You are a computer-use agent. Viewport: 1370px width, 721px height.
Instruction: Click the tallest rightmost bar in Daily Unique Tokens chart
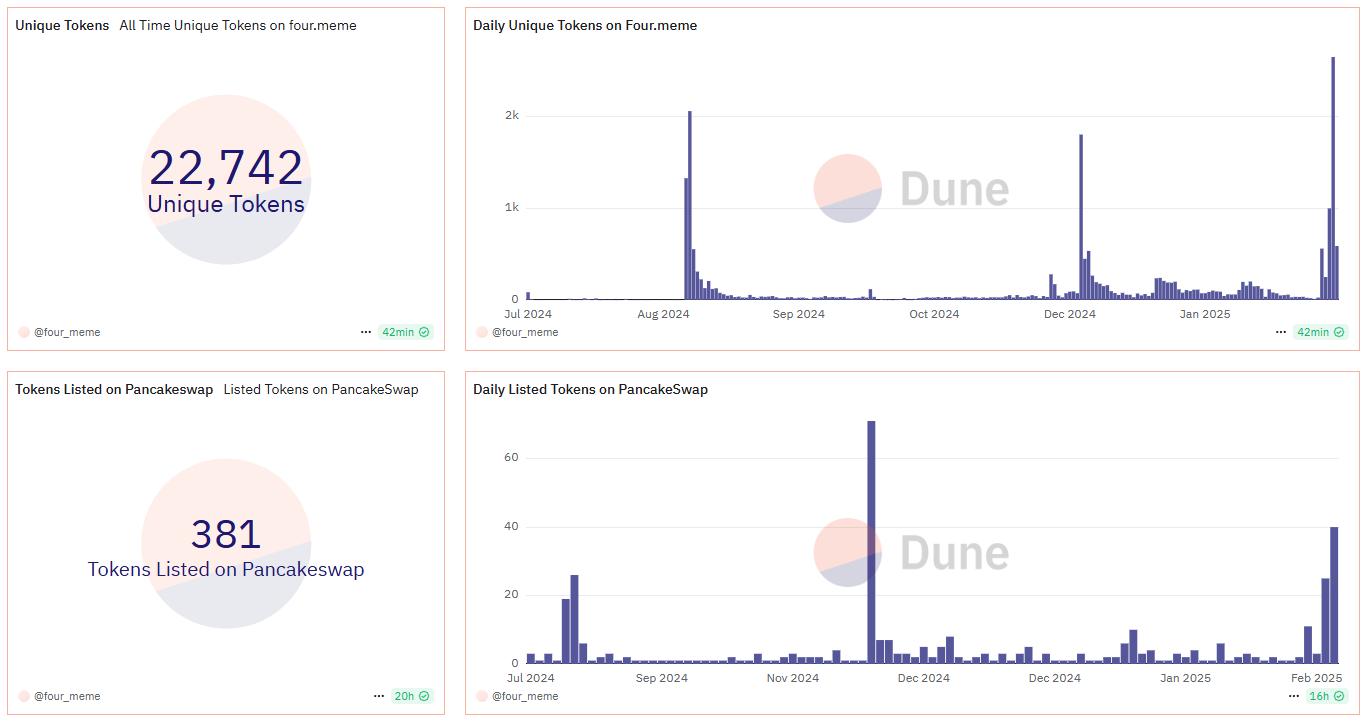(1333, 178)
